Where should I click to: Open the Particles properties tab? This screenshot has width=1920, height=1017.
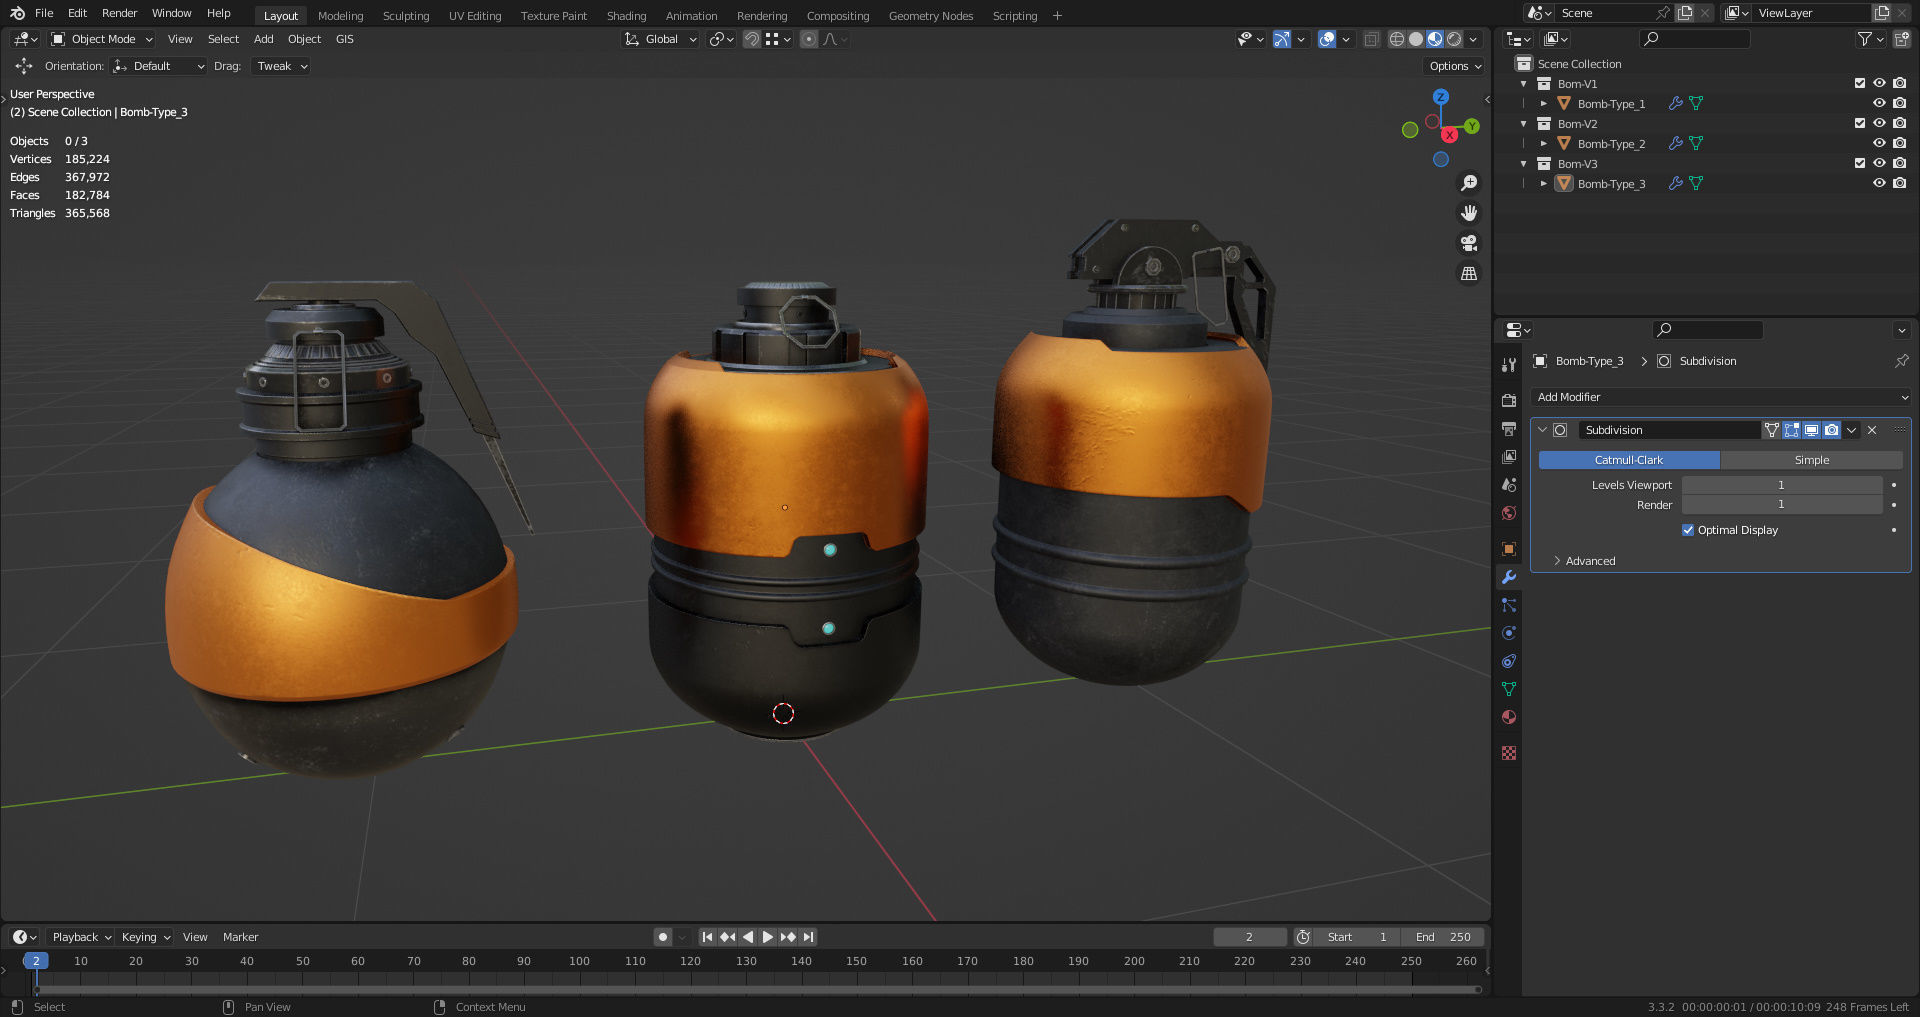pyautogui.click(x=1509, y=605)
